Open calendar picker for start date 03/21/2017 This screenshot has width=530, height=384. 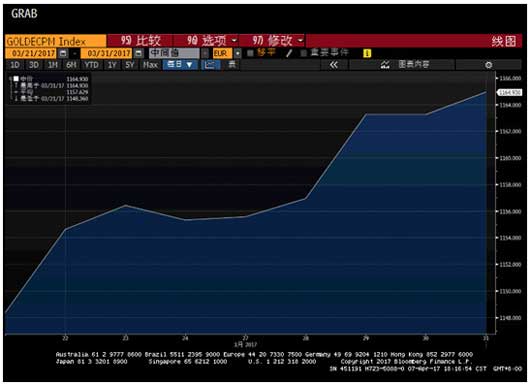(x=63, y=53)
